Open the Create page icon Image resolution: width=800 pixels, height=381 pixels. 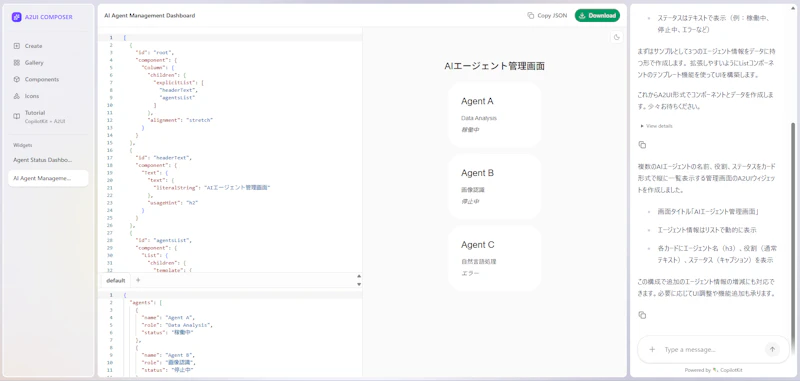(x=17, y=46)
